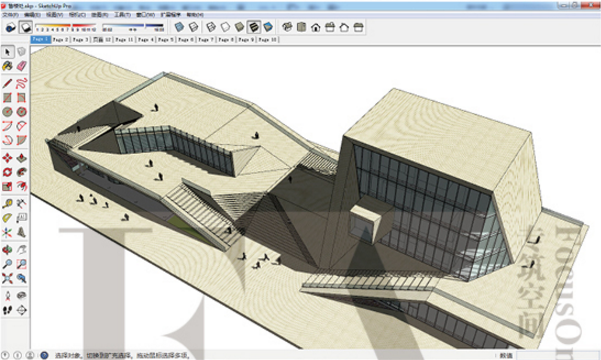Select the Push/Pull tool
The width and height of the screenshot is (601, 360).
(x=21, y=158)
